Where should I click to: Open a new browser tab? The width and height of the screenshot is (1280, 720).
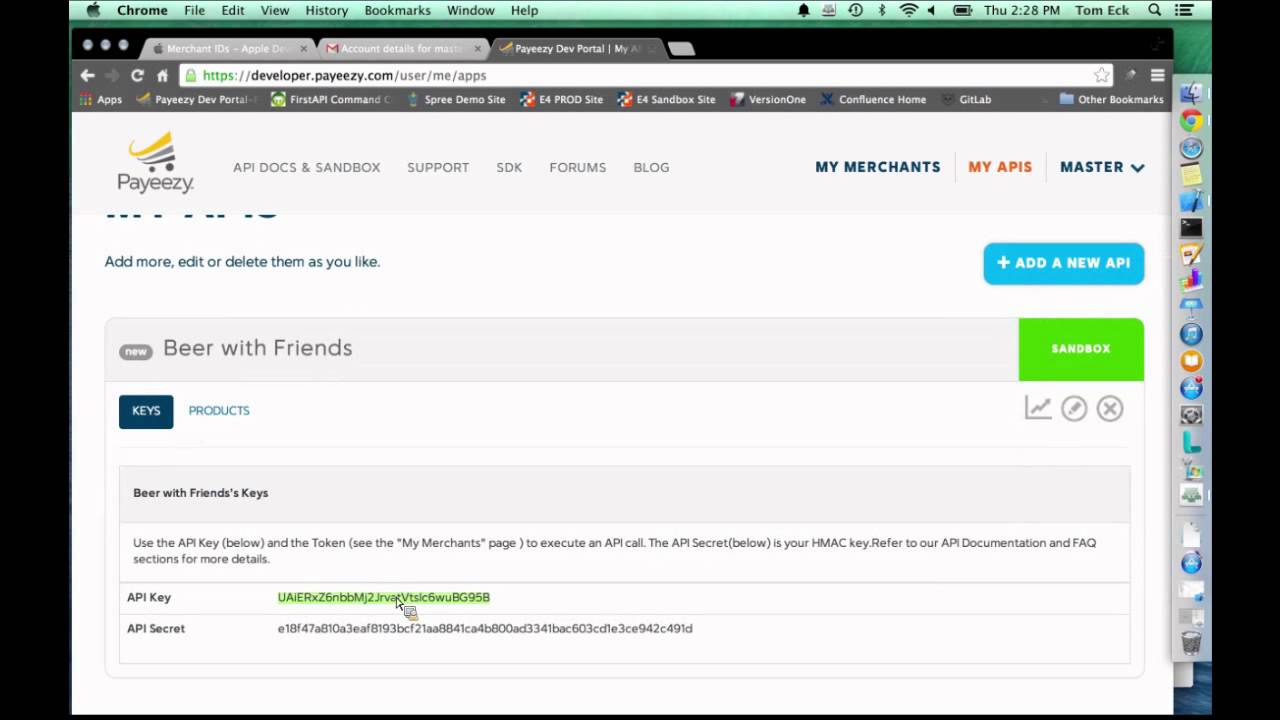[x=681, y=49]
